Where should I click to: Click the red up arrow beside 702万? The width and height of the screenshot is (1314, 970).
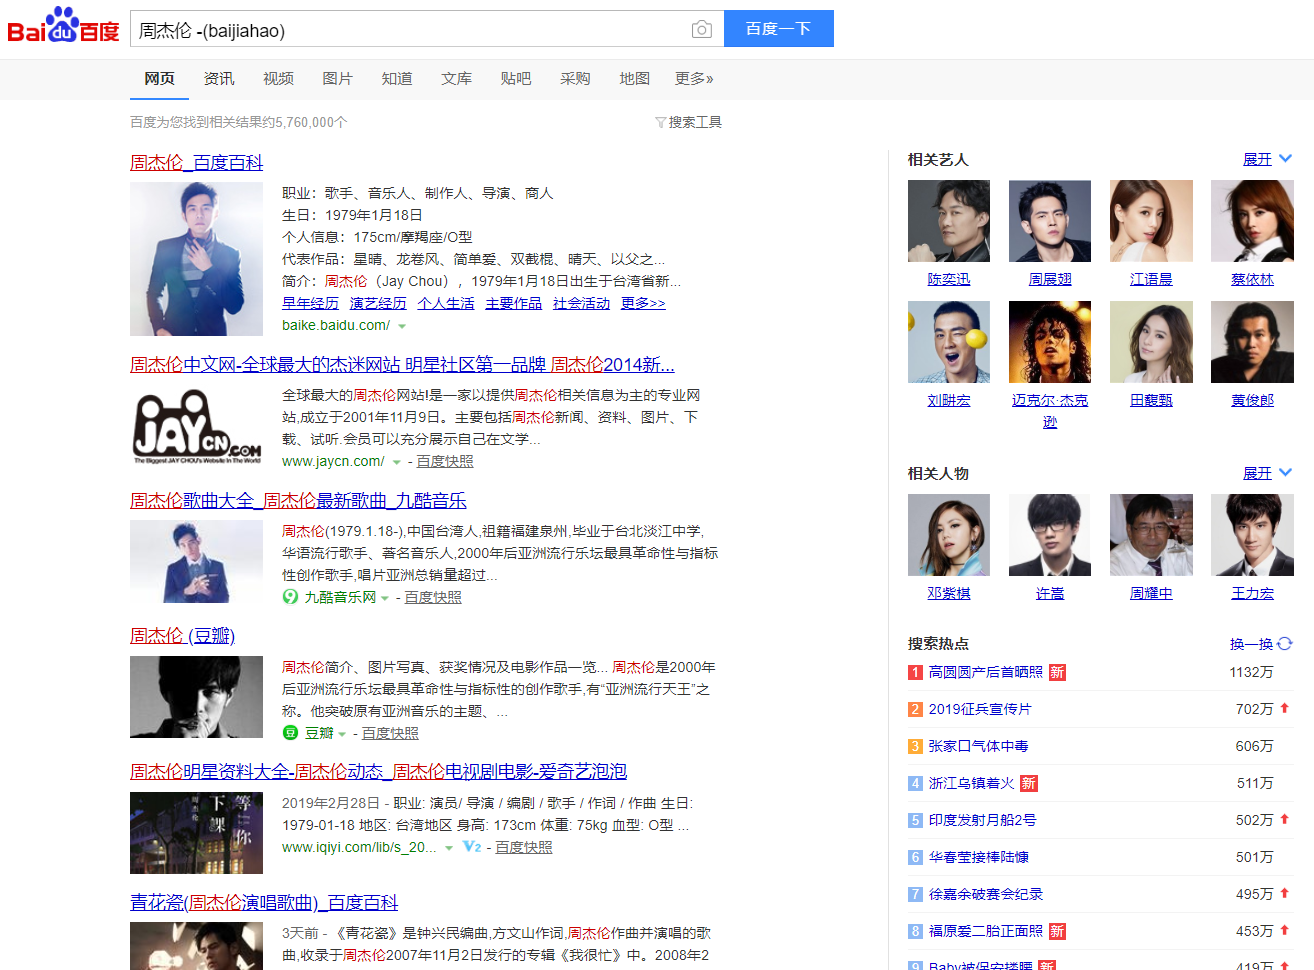(x=1285, y=708)
